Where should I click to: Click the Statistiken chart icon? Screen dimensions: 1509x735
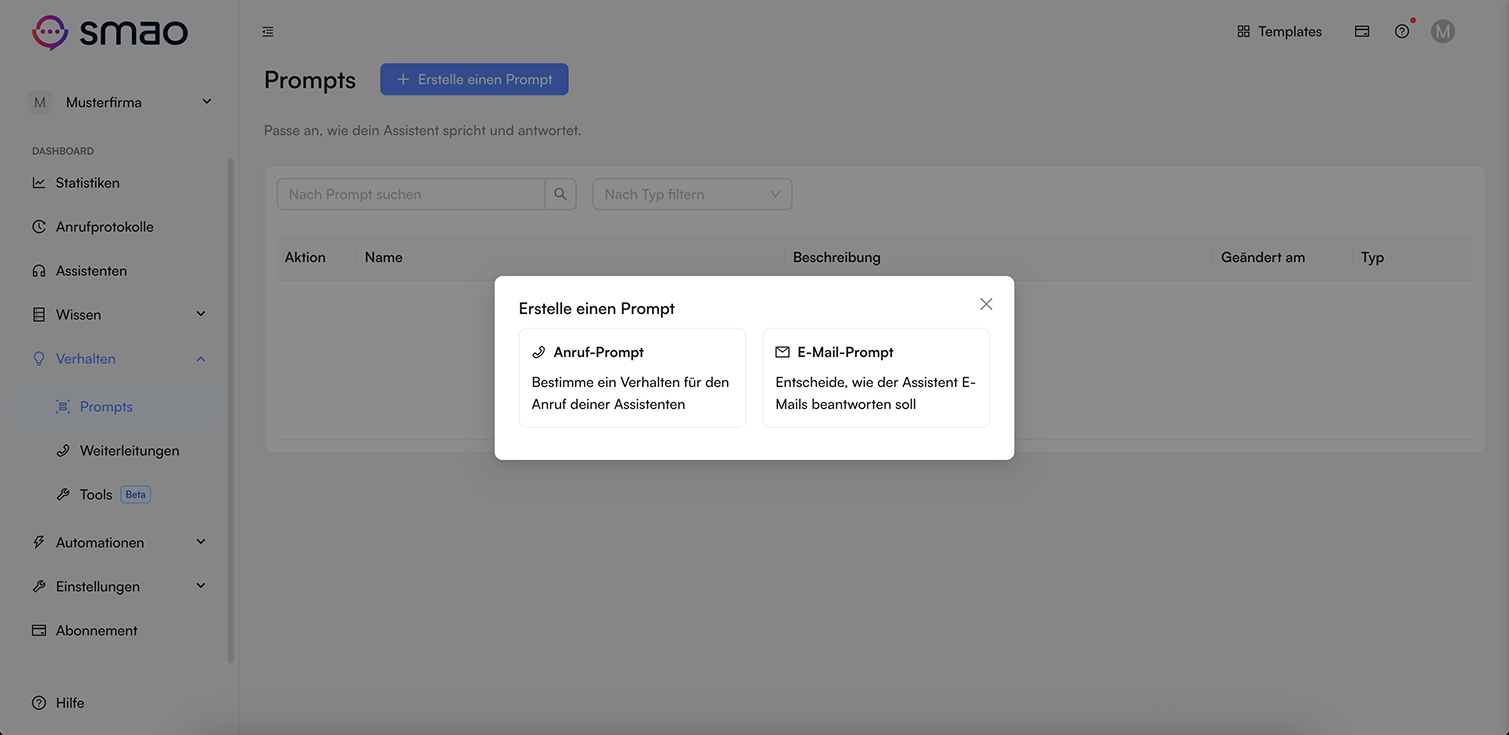[x=39, y=183]
